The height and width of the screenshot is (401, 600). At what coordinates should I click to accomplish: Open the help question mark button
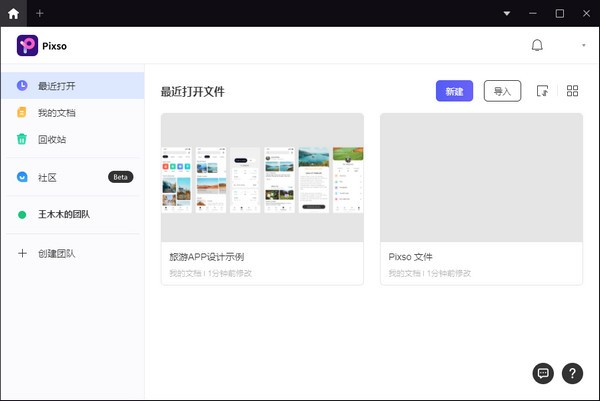click(573, 373)
